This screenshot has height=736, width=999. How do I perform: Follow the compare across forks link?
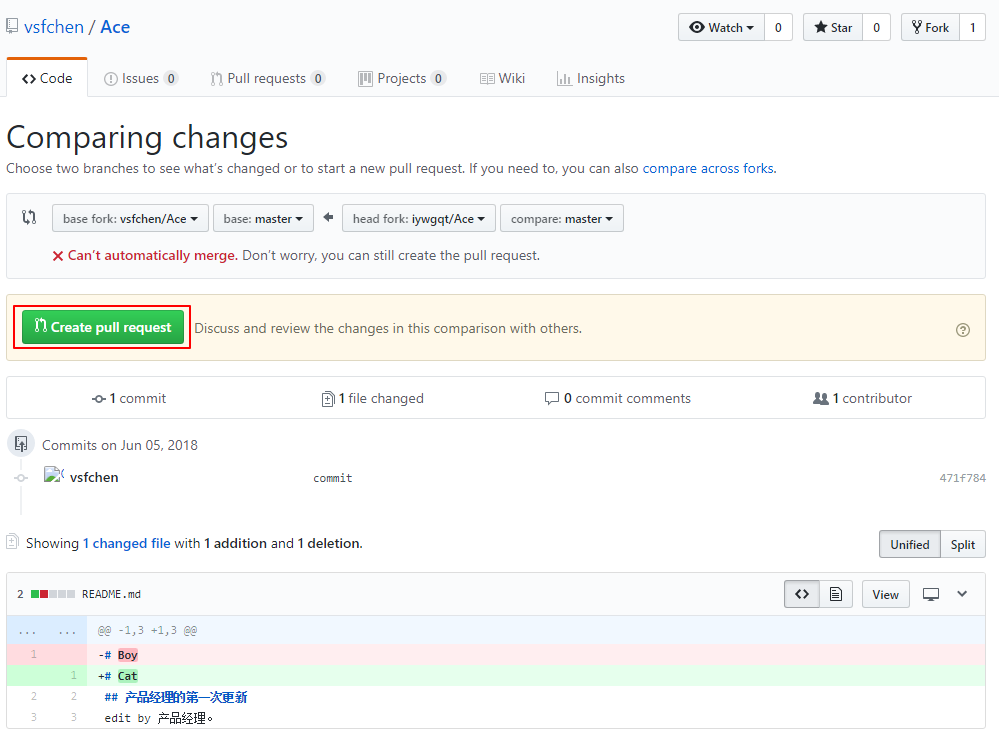coord(707,168)
